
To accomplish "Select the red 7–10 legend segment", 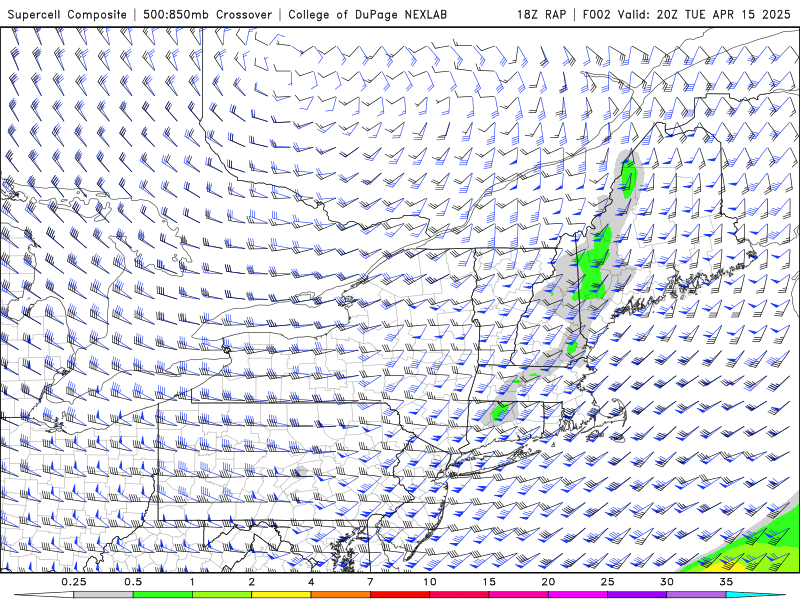I will coord(399,595).
